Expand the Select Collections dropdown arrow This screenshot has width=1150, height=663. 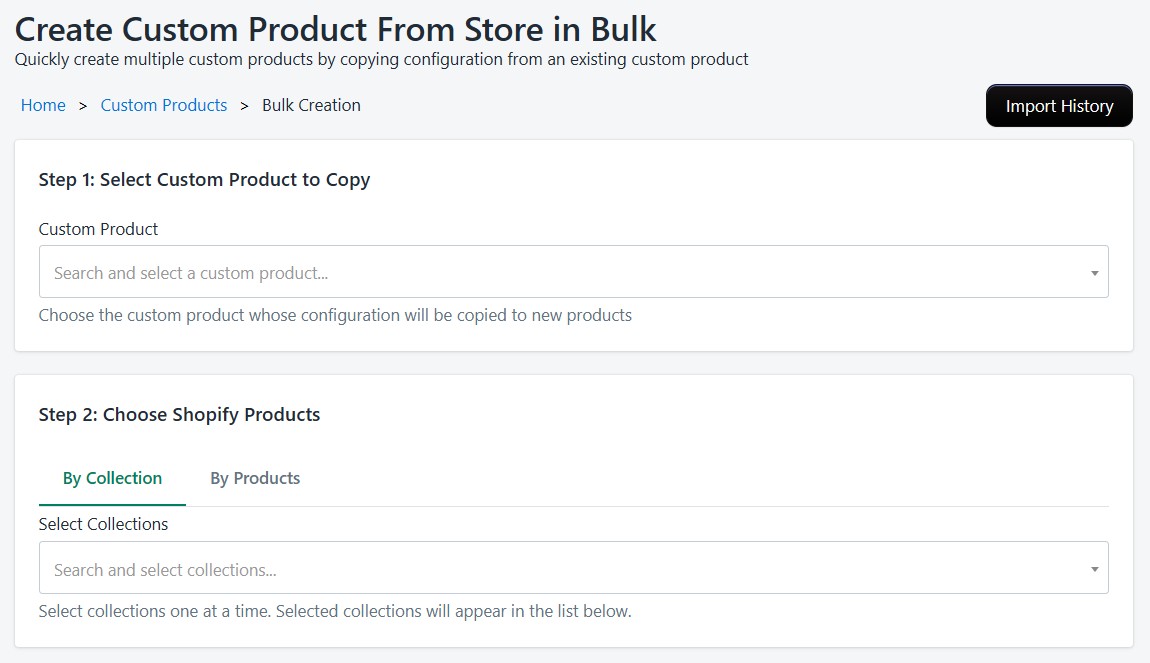[x=1094, y=567]
